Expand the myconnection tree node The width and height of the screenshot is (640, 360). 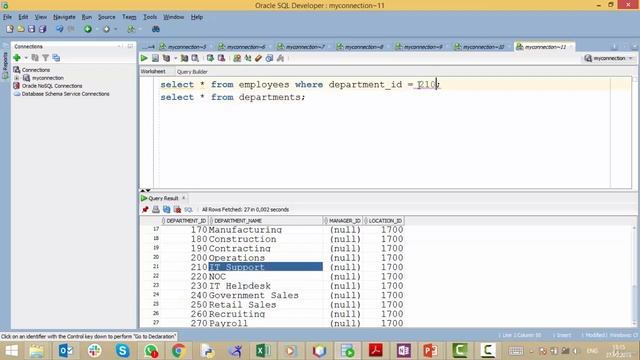[x=17, y=78]
